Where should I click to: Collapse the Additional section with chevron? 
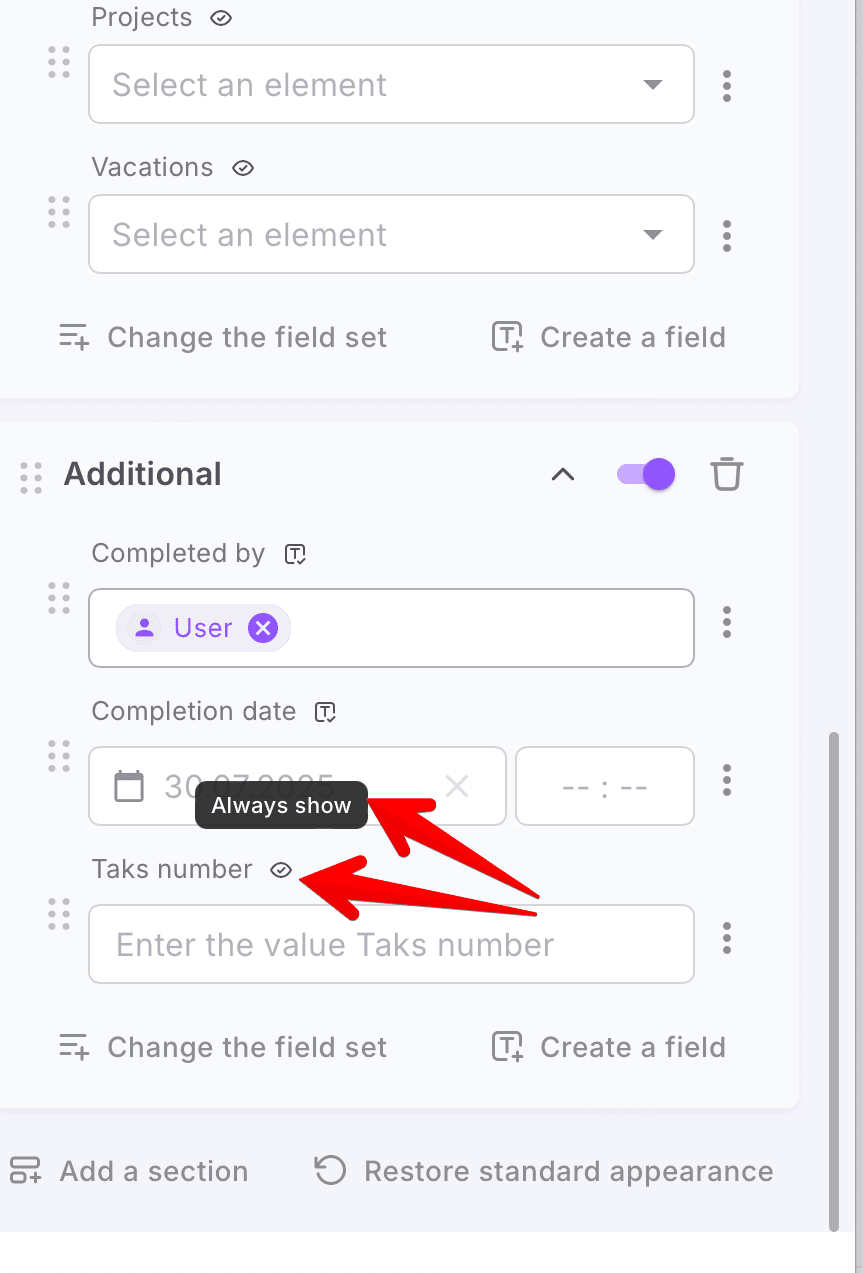564,474
